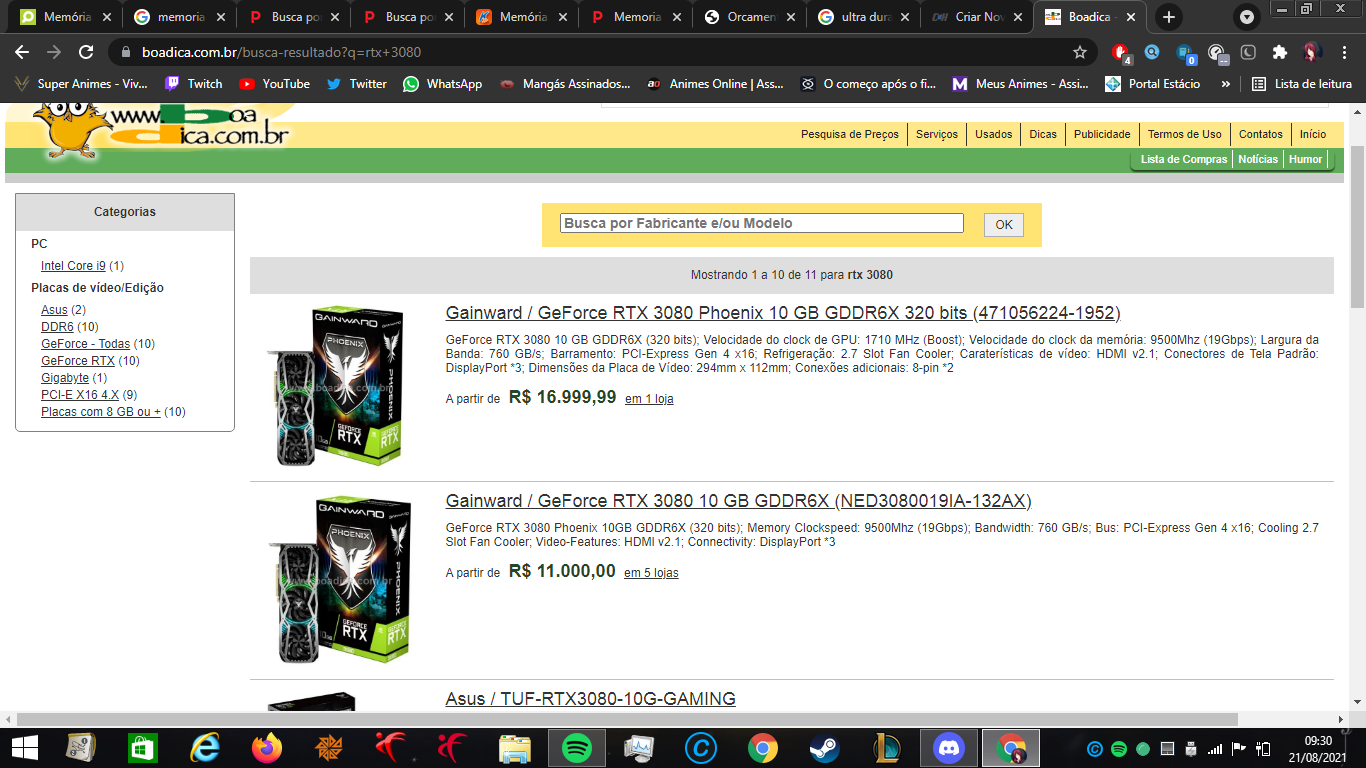Switch to the 'ultra dura' Google tab
1366x768 pixels.
[865, 17]
